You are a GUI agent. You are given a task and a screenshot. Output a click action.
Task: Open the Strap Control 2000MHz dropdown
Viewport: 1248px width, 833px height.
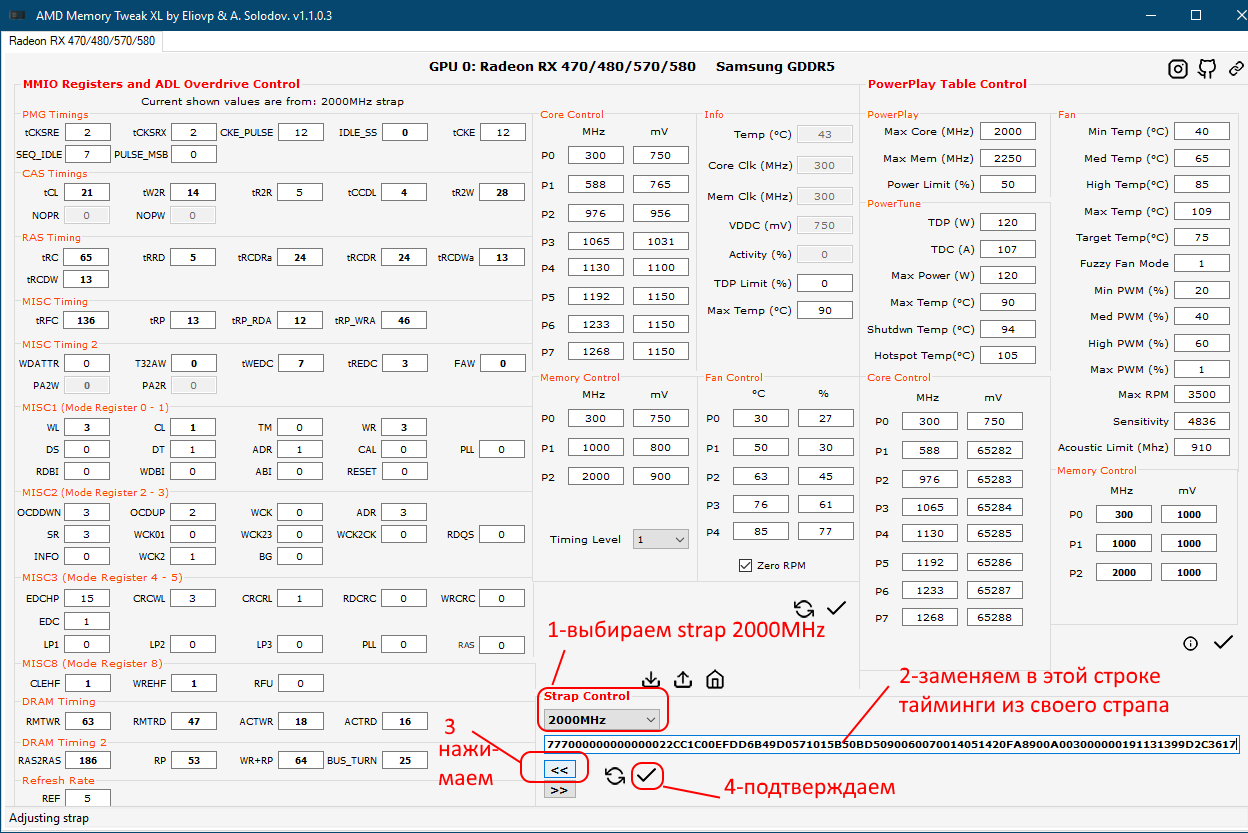pyautogui.click(x=603, y=719)
